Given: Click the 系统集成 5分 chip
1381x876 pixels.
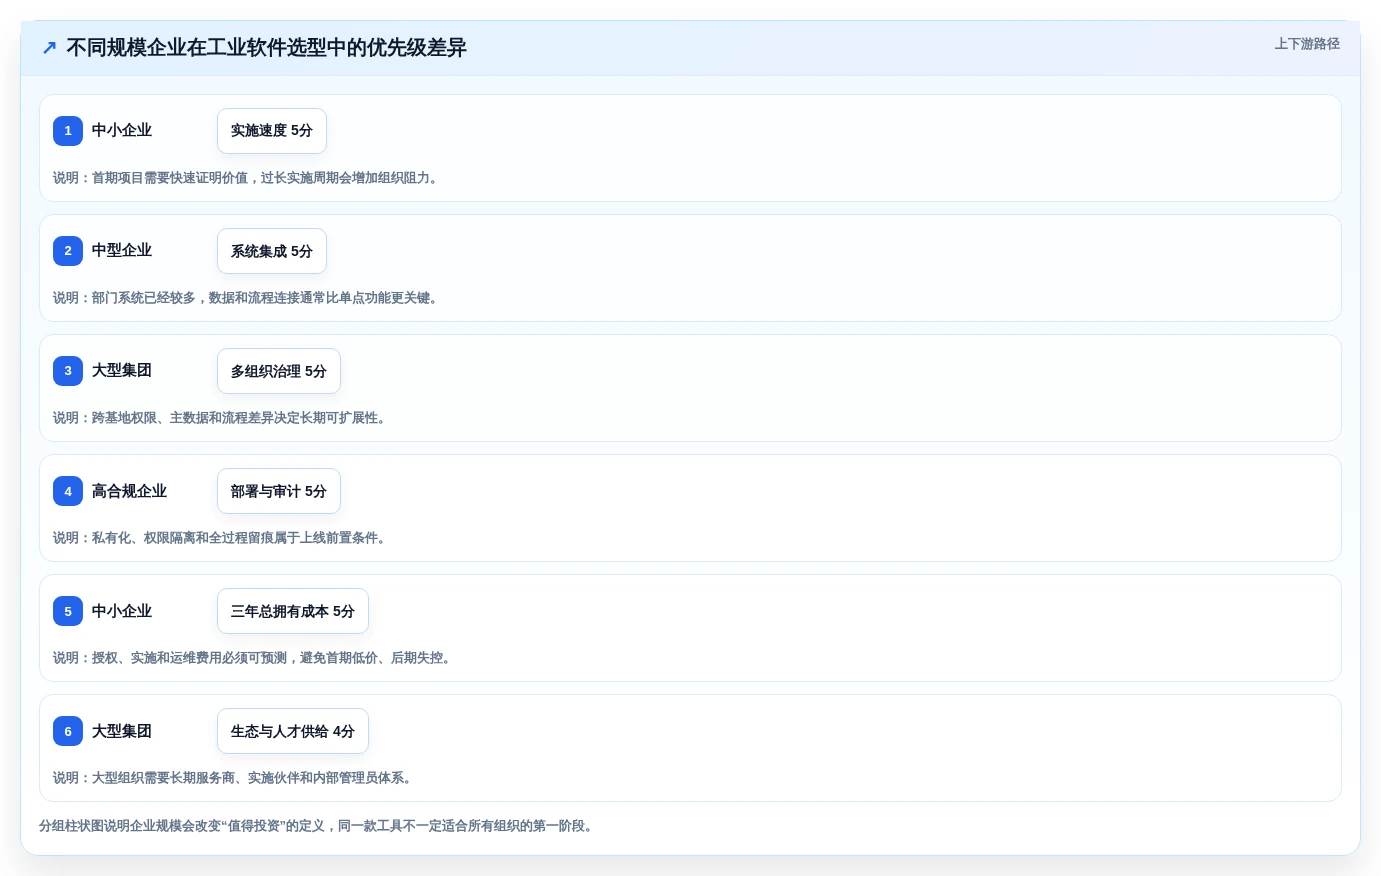Looking at the screenshot, I should (272, 251).
